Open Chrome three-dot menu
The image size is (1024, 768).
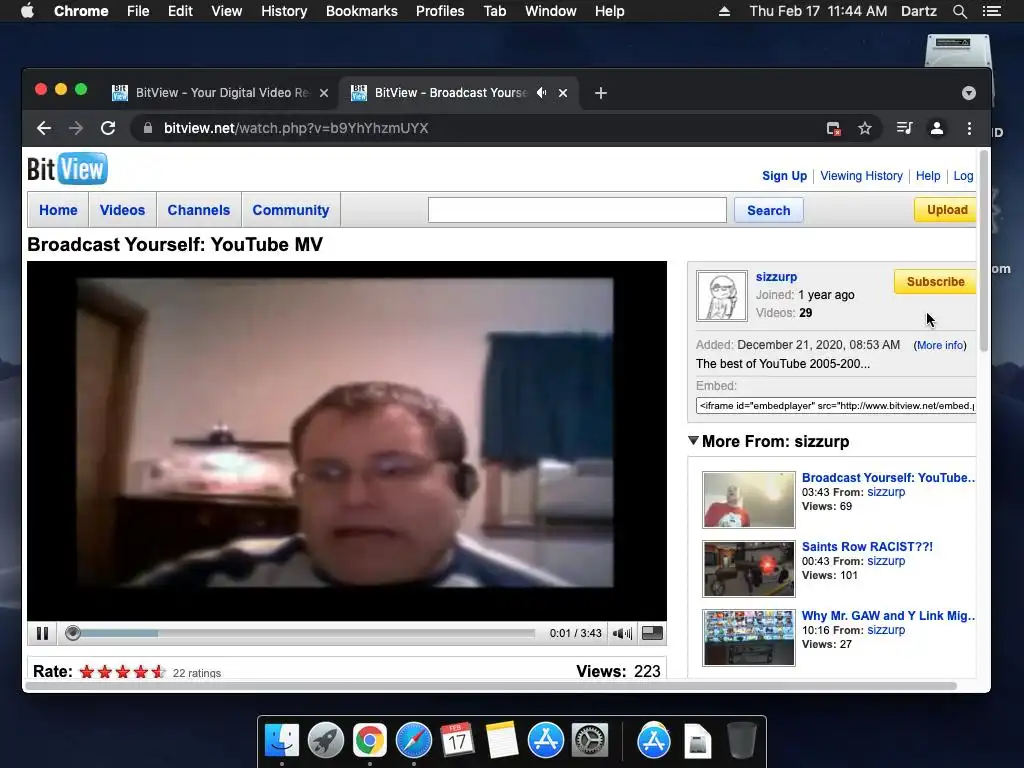click(x=969, y=129)
